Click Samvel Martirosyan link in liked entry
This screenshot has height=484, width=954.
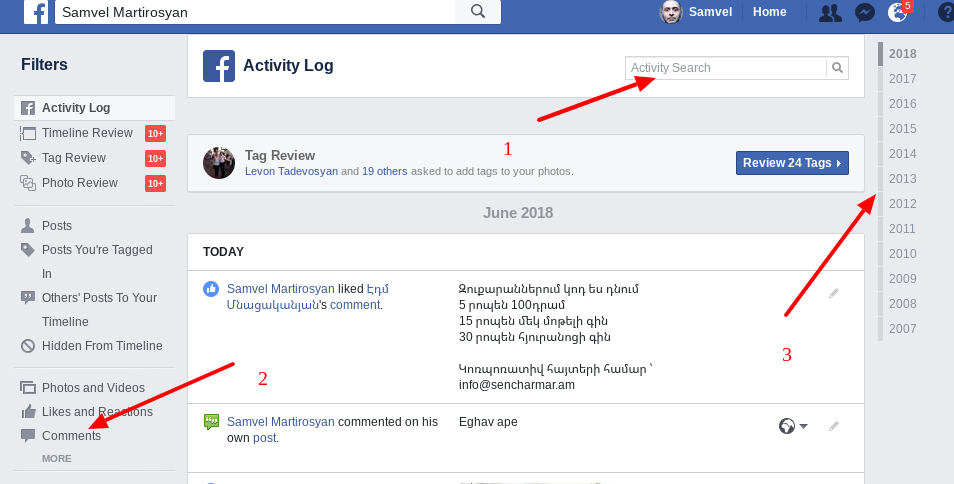280,289
